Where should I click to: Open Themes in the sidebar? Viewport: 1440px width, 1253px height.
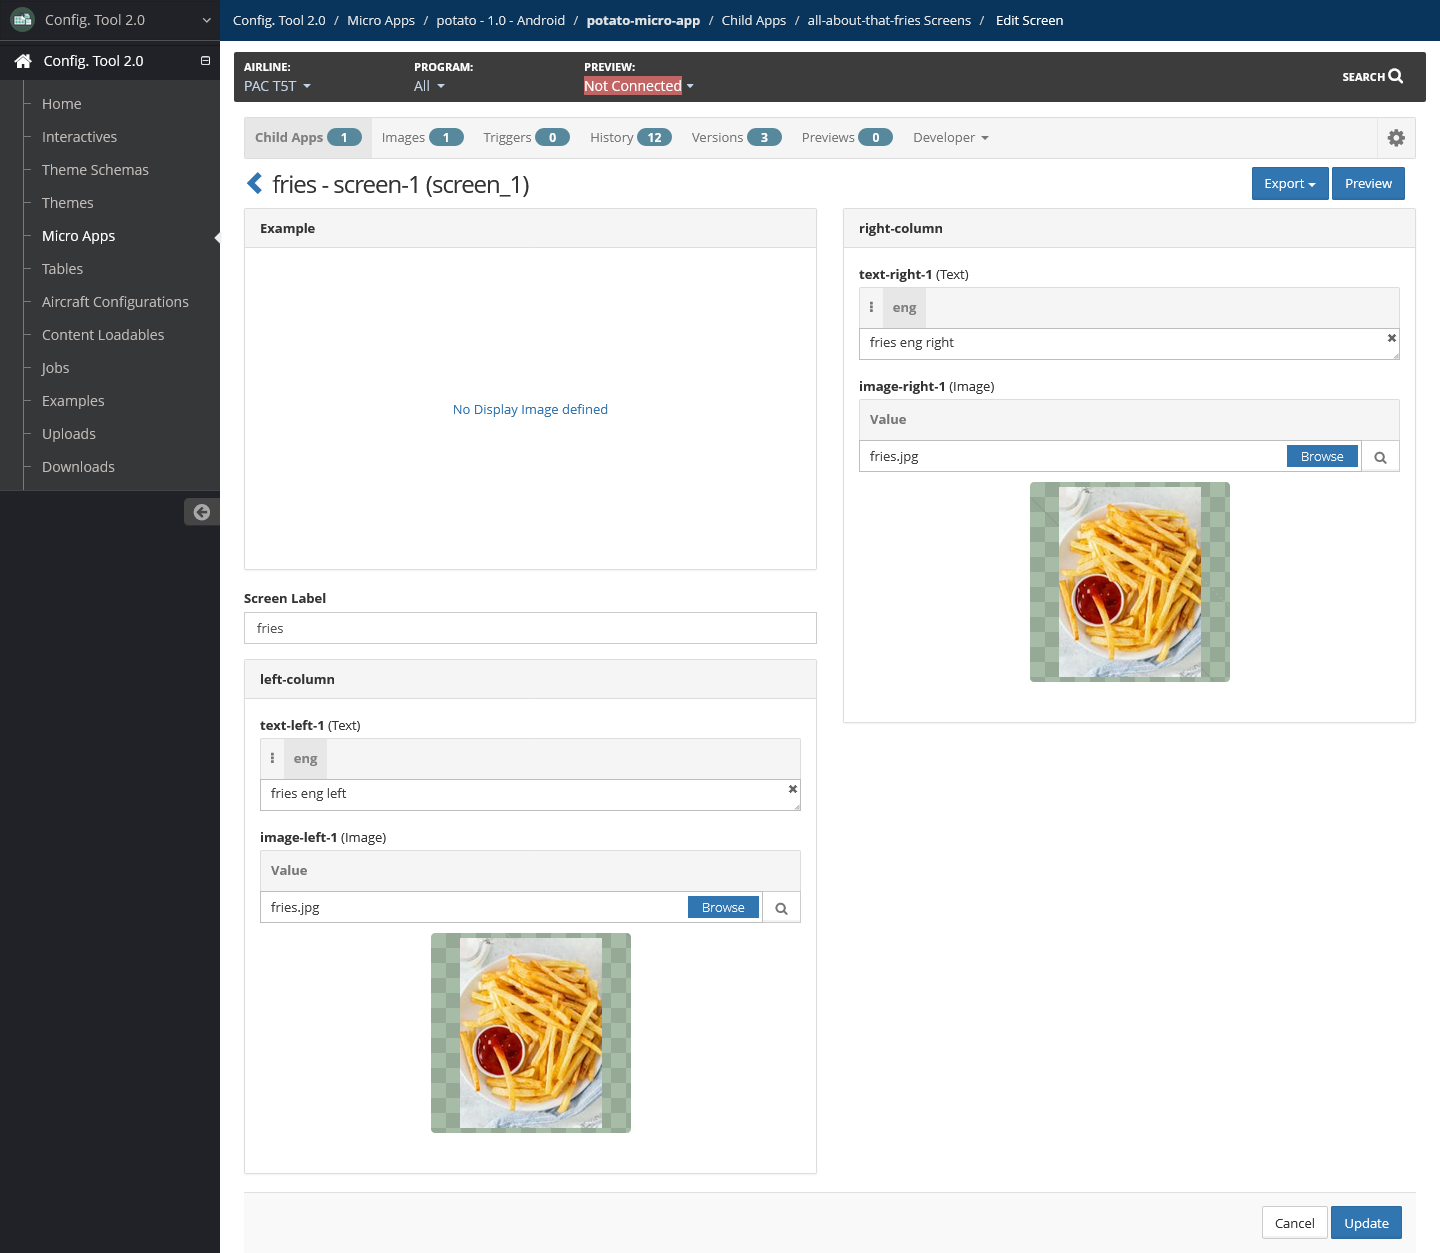(x=67, y=203)
